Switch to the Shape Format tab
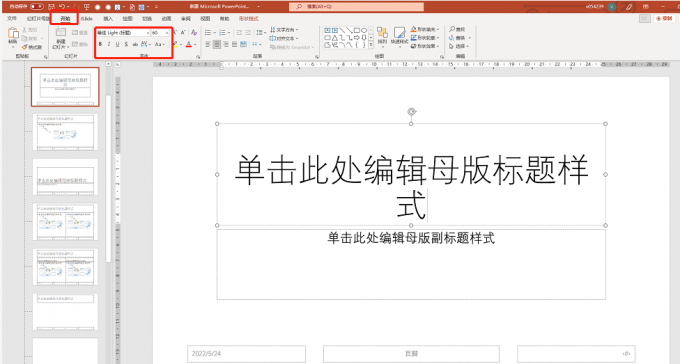The image size is (680, 364). 248,19
